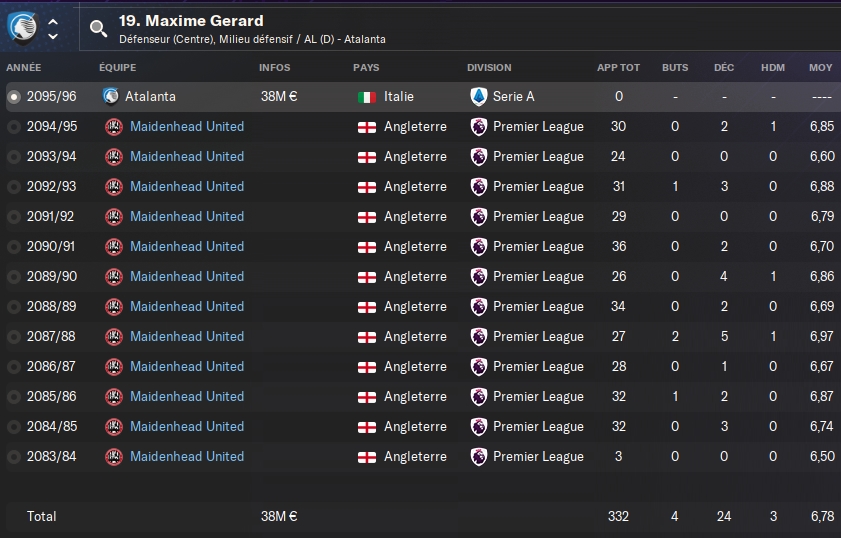Select the 2090/91 season radio button

(x=14, y=247)
